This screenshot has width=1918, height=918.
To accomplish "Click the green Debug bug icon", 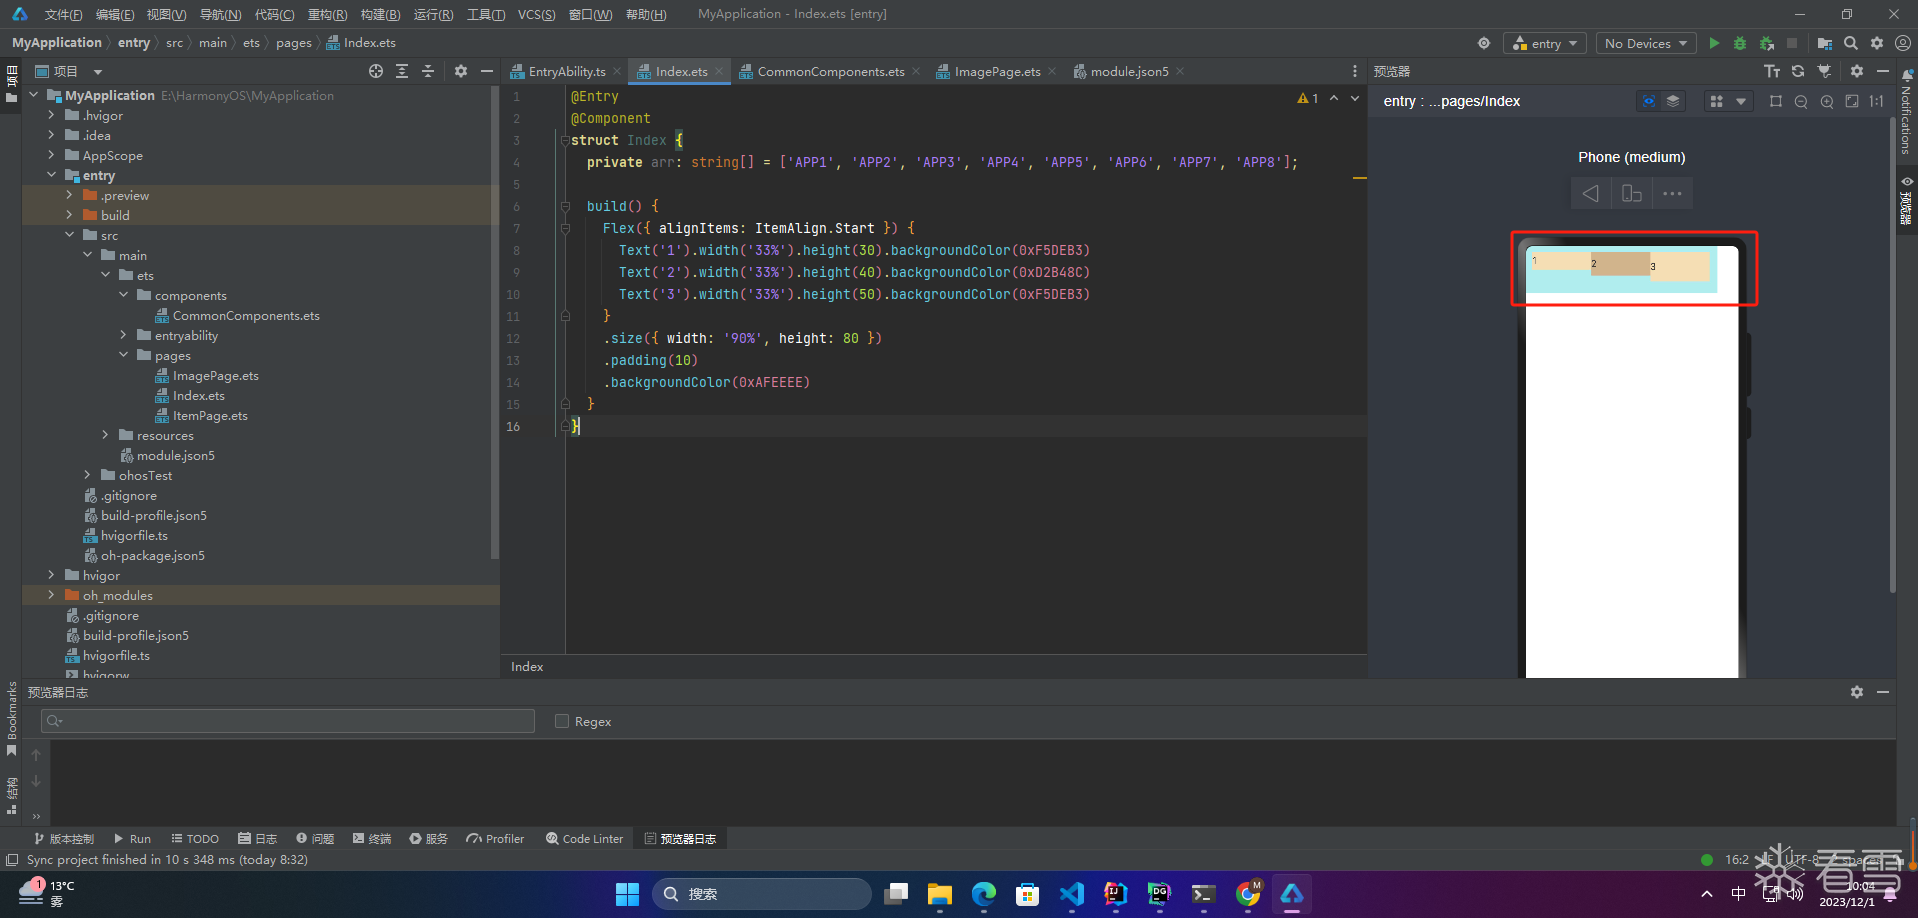I will pos(1740,43).
